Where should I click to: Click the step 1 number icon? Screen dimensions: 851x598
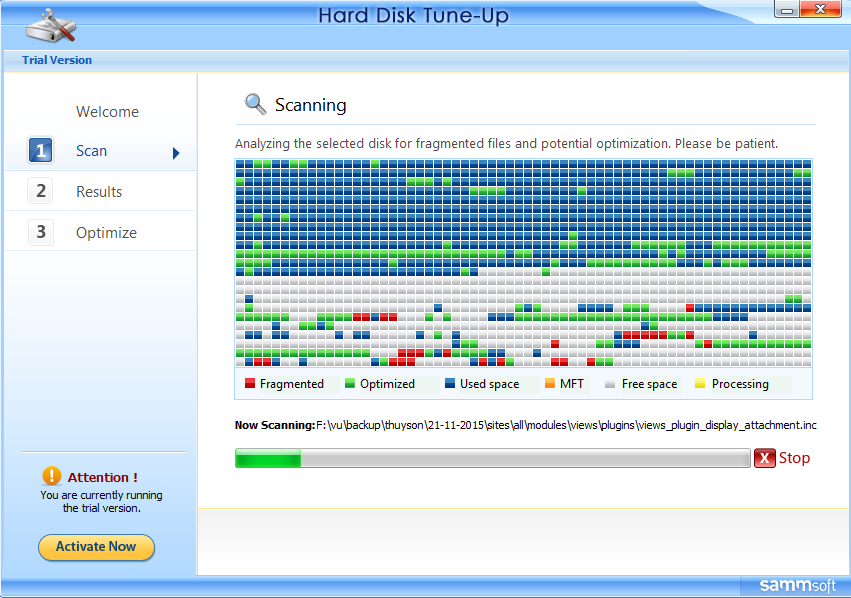tap(41, 151)
